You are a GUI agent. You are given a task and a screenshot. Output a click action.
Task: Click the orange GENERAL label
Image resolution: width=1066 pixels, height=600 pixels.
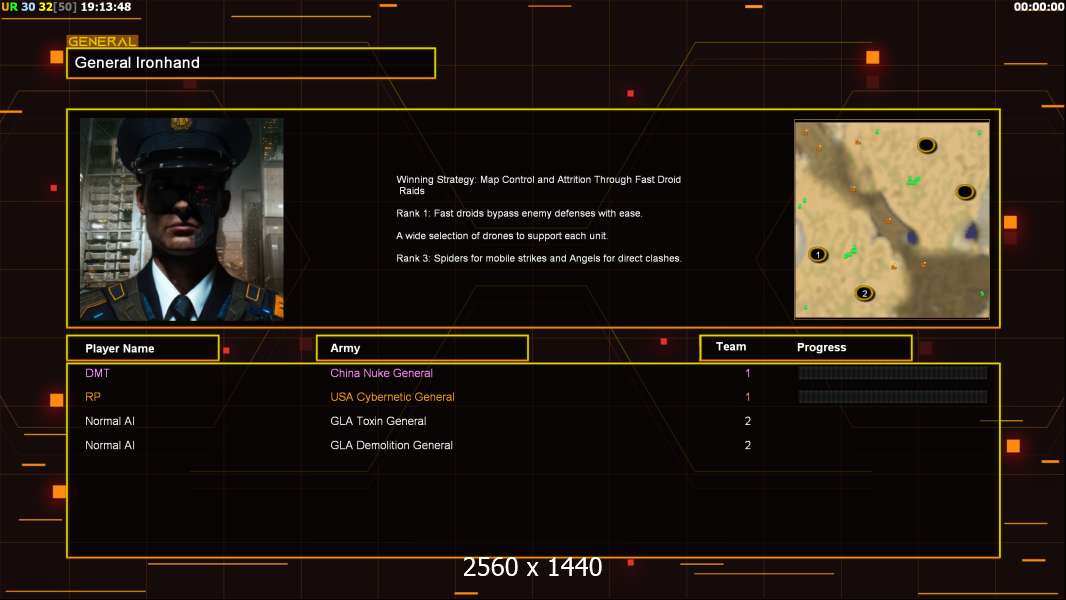coord(102,41)
